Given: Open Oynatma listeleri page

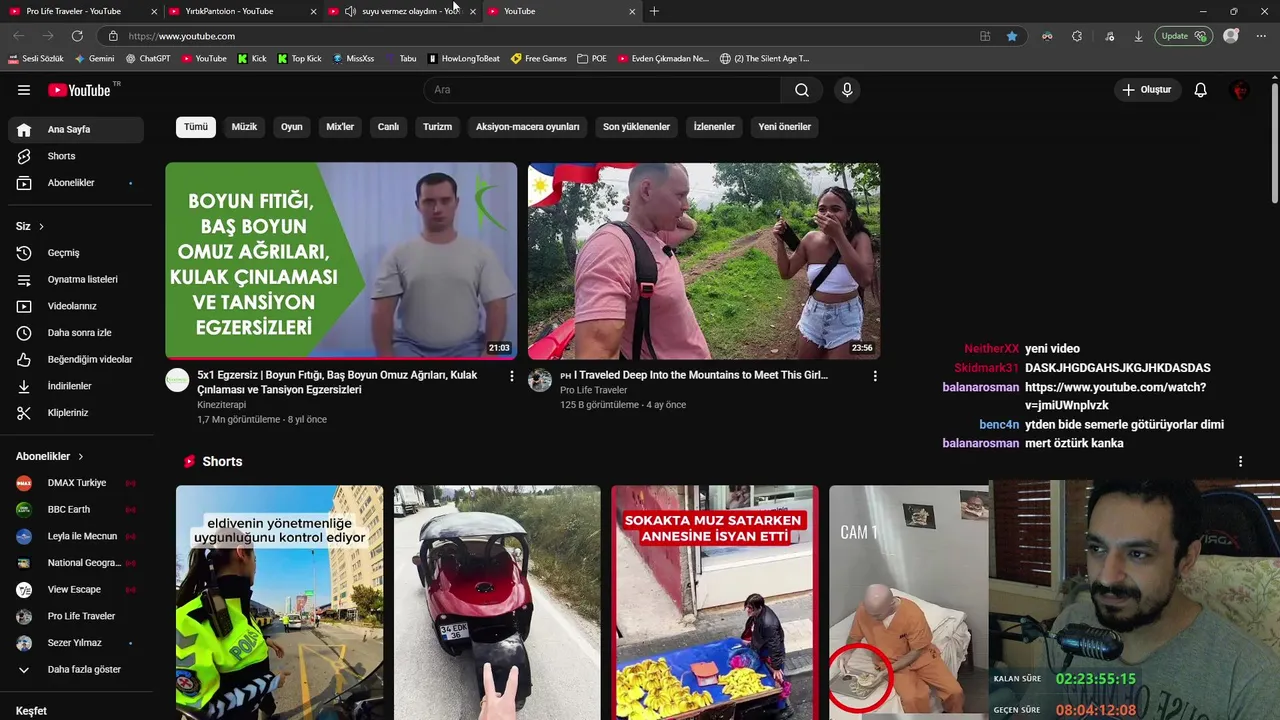Looking at the screenshot, I should 76,279.
